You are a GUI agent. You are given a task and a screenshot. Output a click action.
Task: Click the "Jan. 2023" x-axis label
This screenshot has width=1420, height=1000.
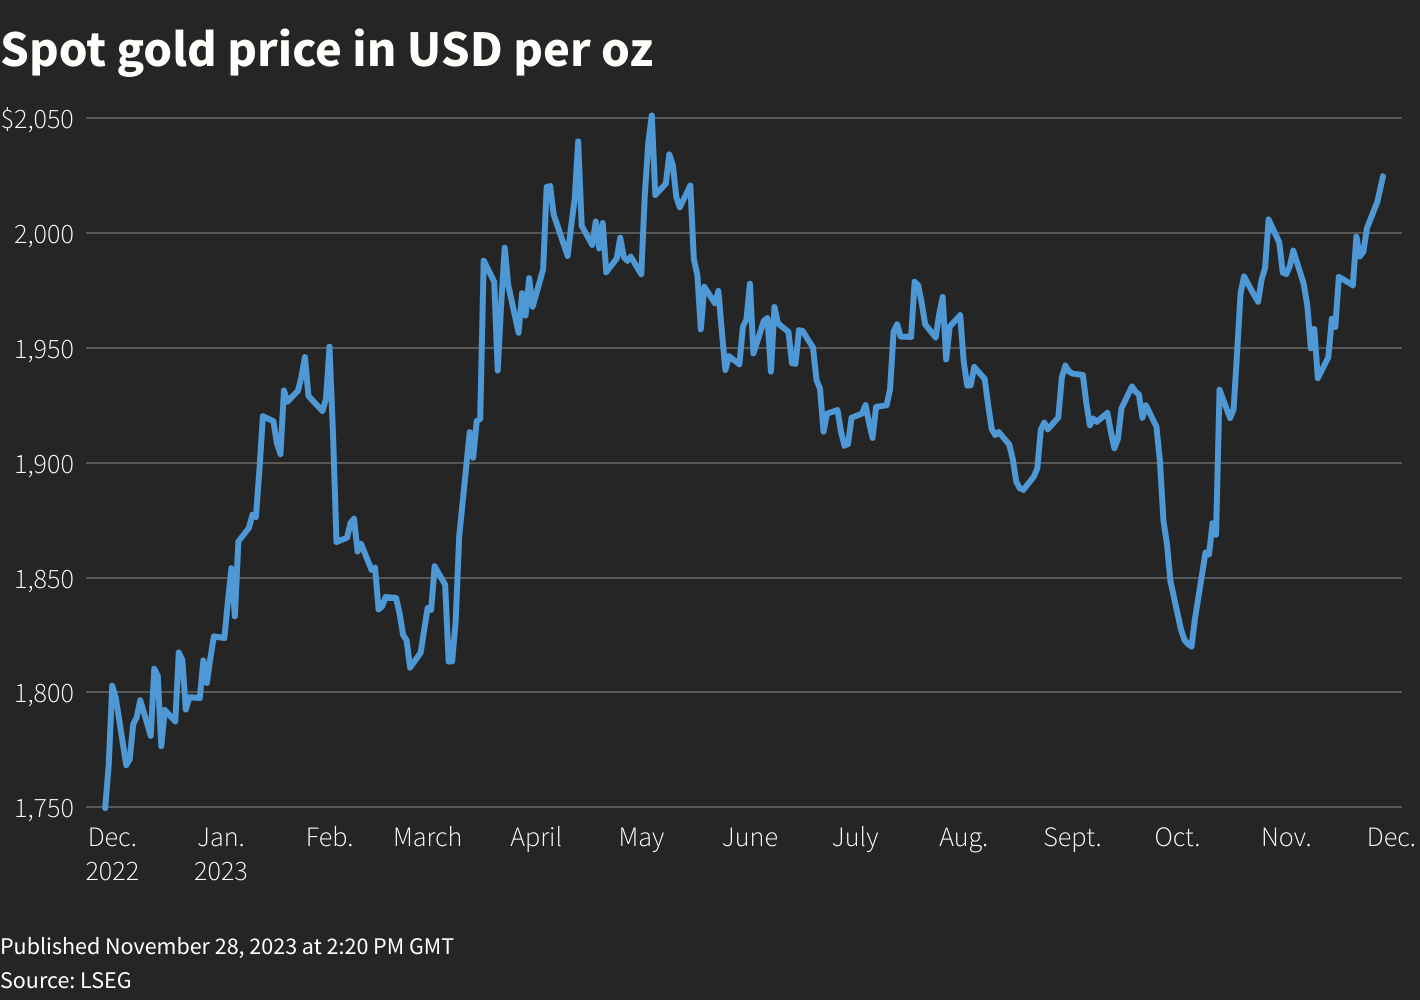pos(220,854)
